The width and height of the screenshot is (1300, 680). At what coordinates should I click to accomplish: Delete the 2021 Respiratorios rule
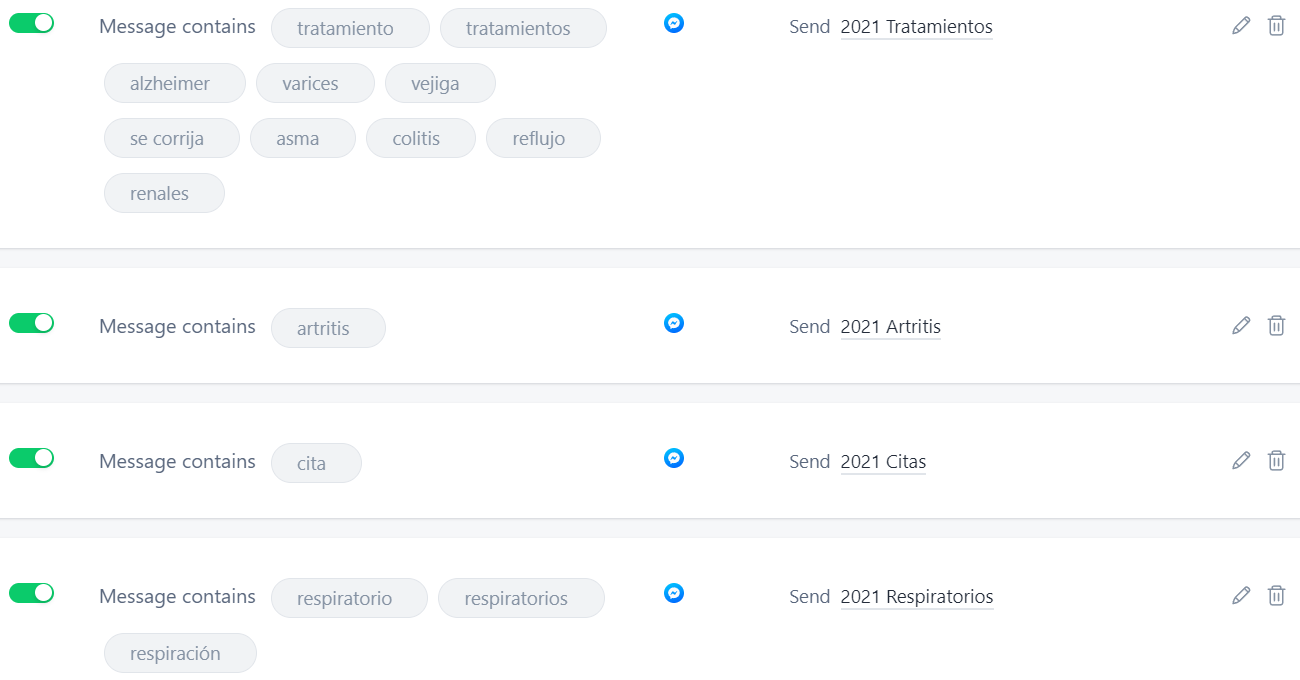coord(1276,595)
